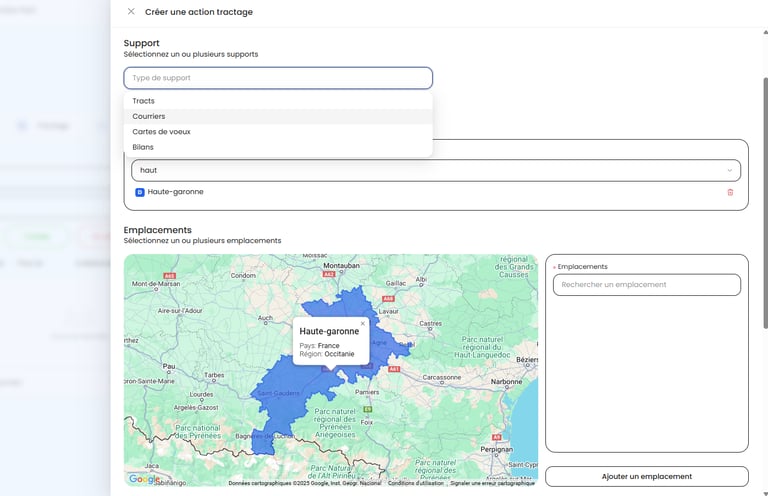
Task: Choose Courriers in the support dropdown
Action: (278, 116)
